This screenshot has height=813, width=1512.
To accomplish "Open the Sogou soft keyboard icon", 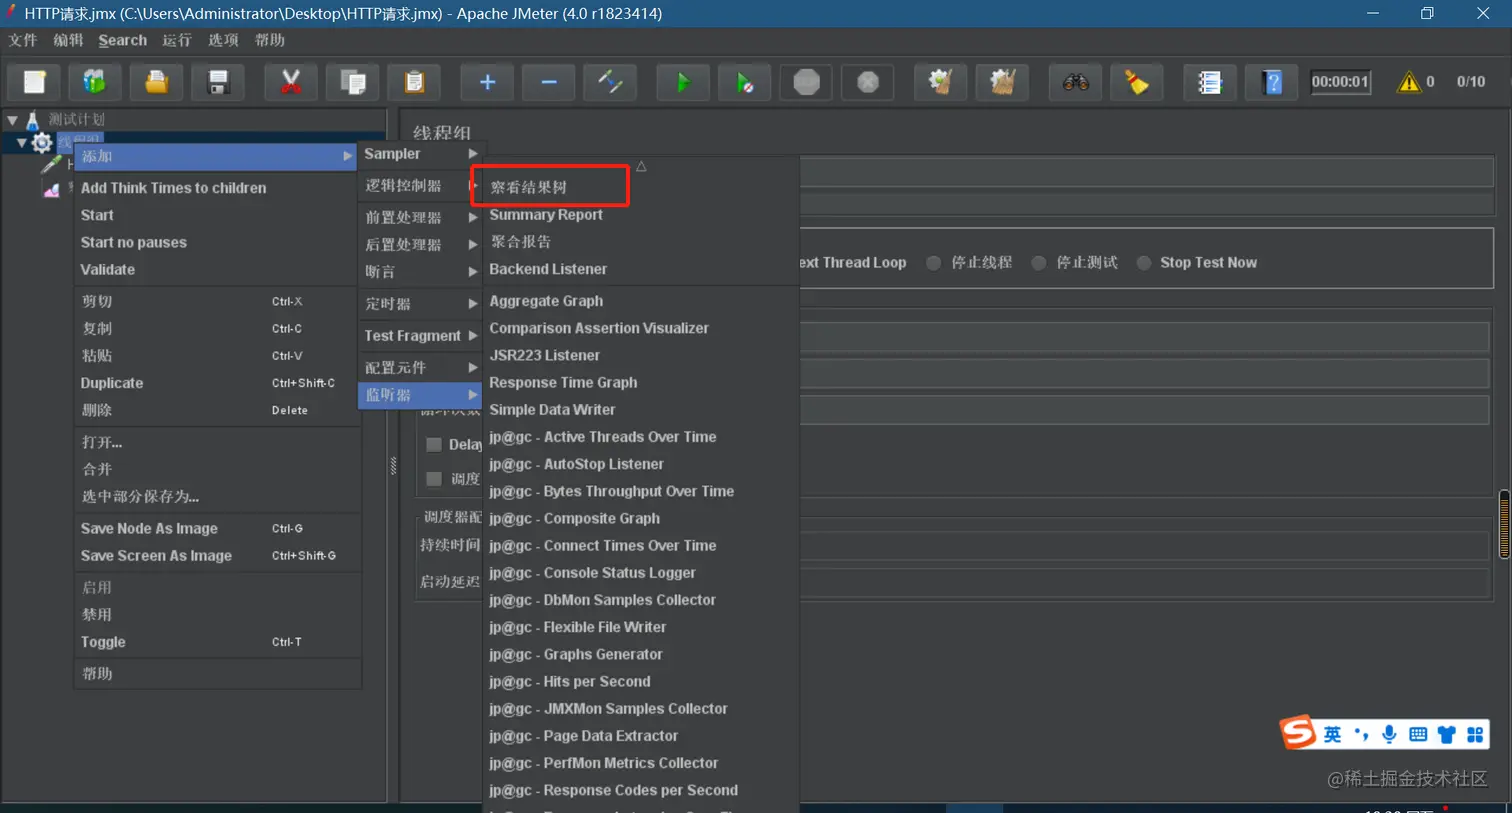I will pyautogui.click(x=1418, y=735).
